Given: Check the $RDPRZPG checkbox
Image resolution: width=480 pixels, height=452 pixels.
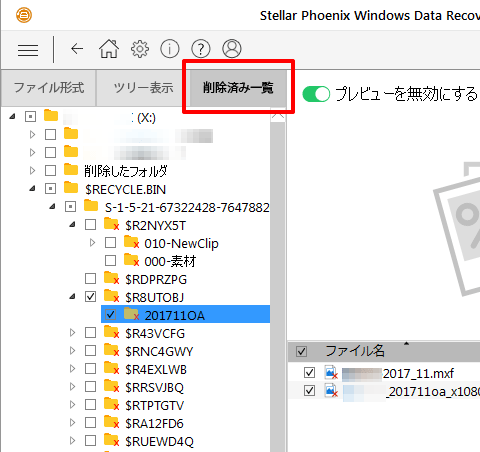Looking at the screenshot, I should pos(90,279).
